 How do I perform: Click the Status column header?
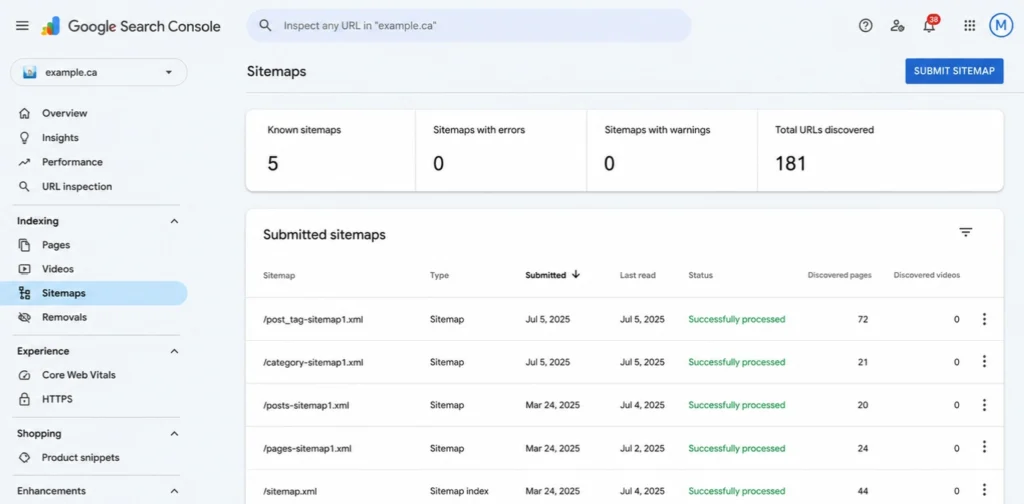701,276
